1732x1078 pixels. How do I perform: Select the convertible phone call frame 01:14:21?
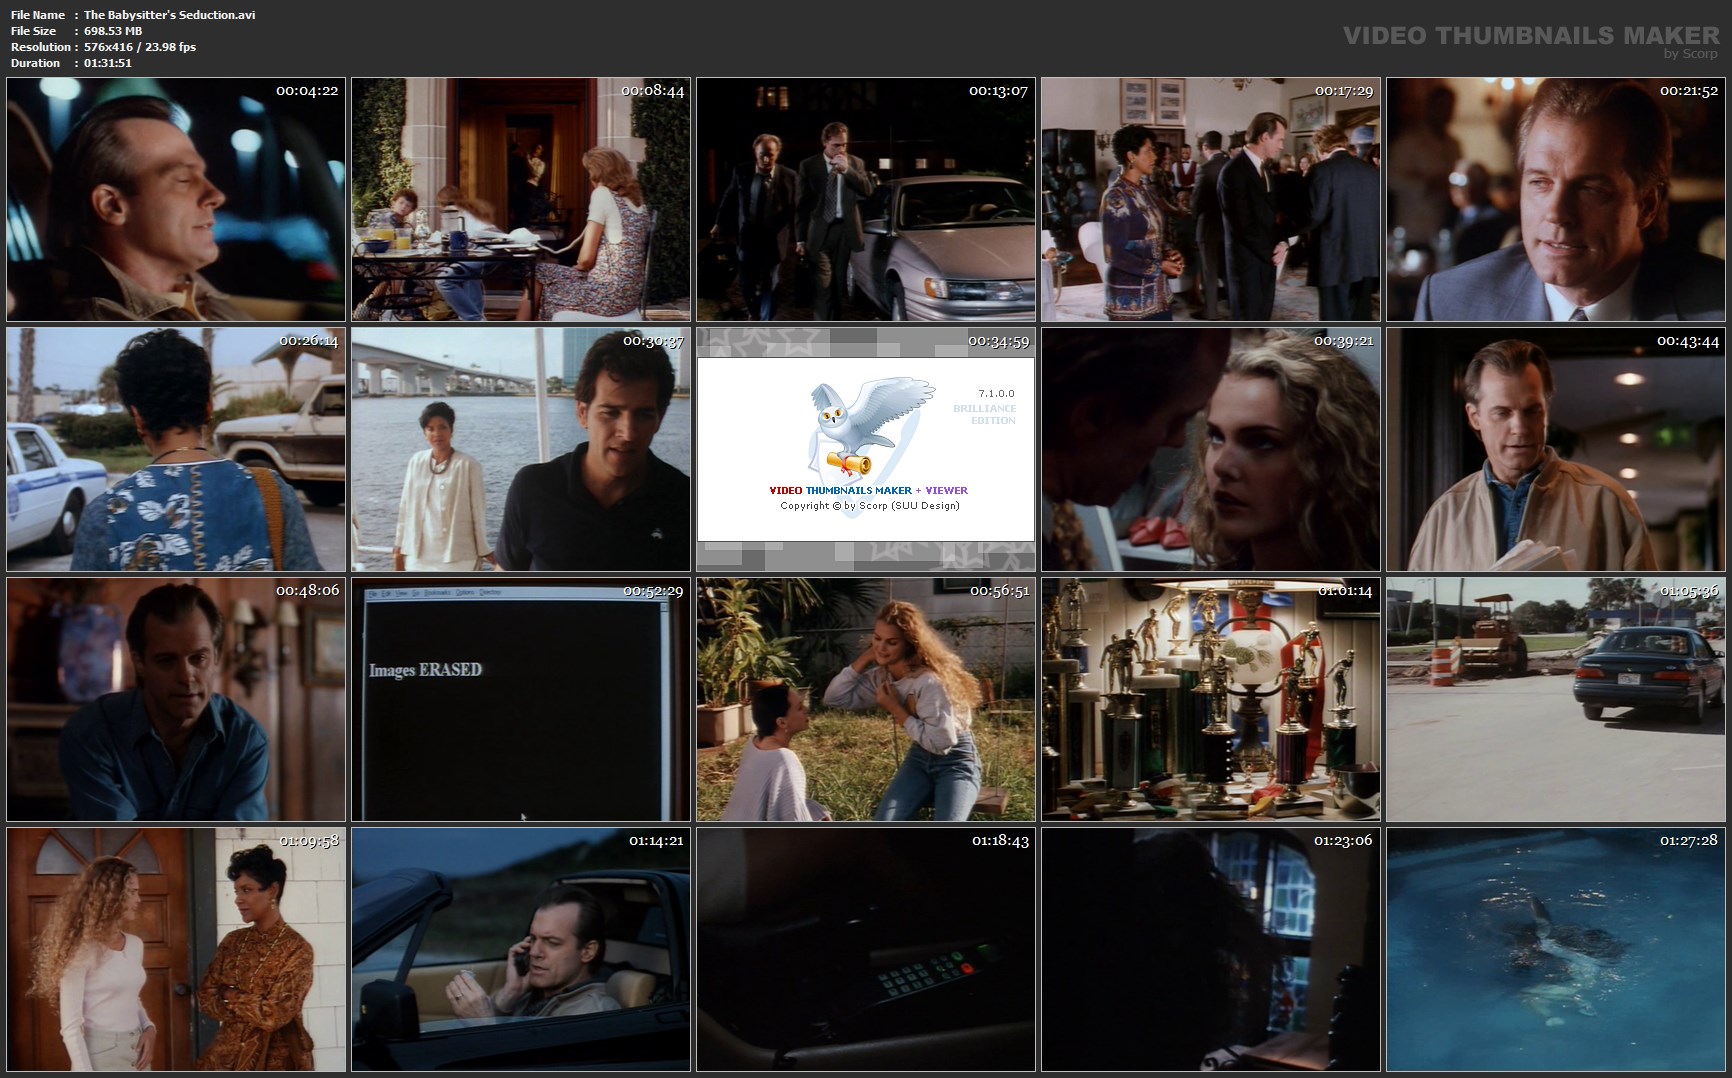click(521, 949)
